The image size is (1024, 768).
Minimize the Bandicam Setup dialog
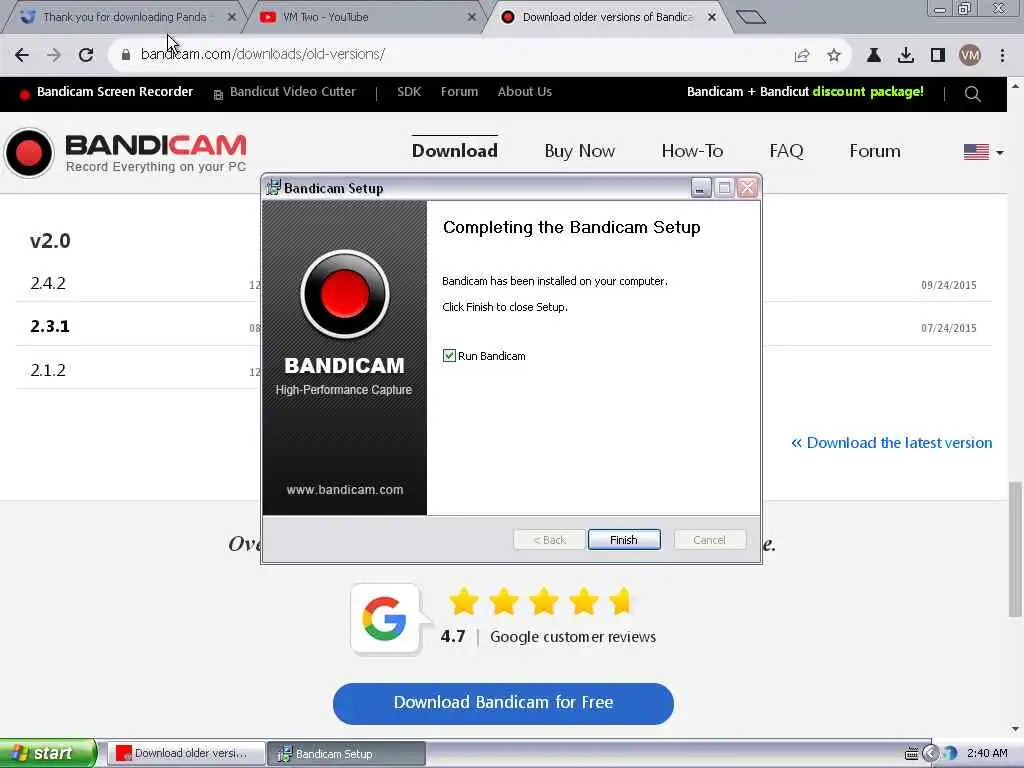point(701,188)
